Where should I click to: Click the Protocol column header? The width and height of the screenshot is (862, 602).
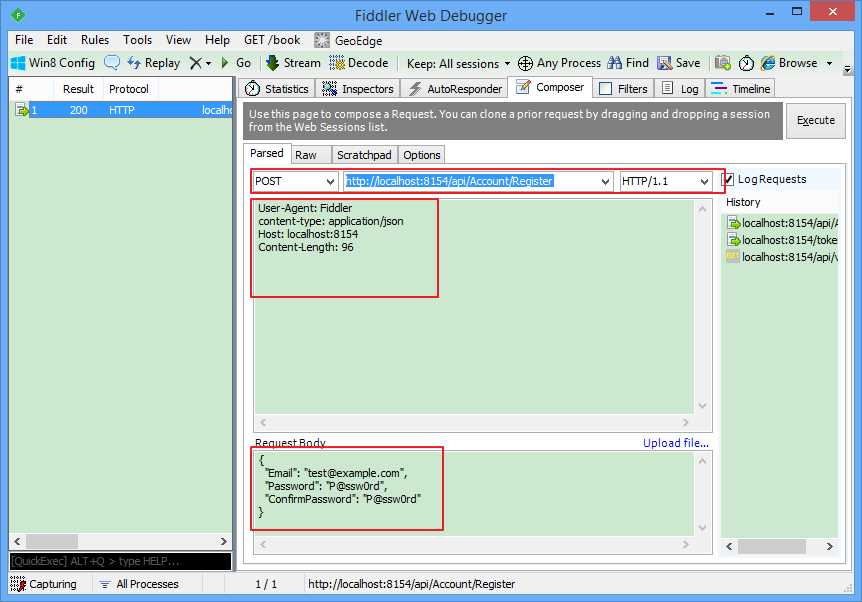[129, 89]
